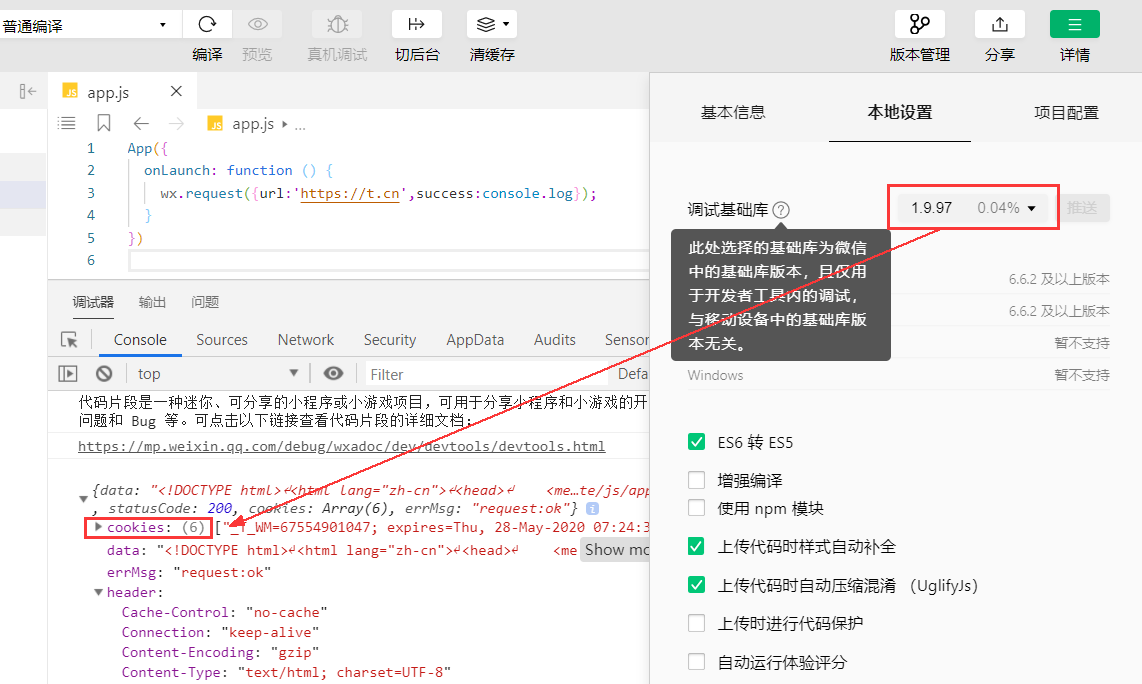The height and width of the screenshot is (684, 1142).
Task: Click the app.js breadcrumb label
Action: [253, 124]
